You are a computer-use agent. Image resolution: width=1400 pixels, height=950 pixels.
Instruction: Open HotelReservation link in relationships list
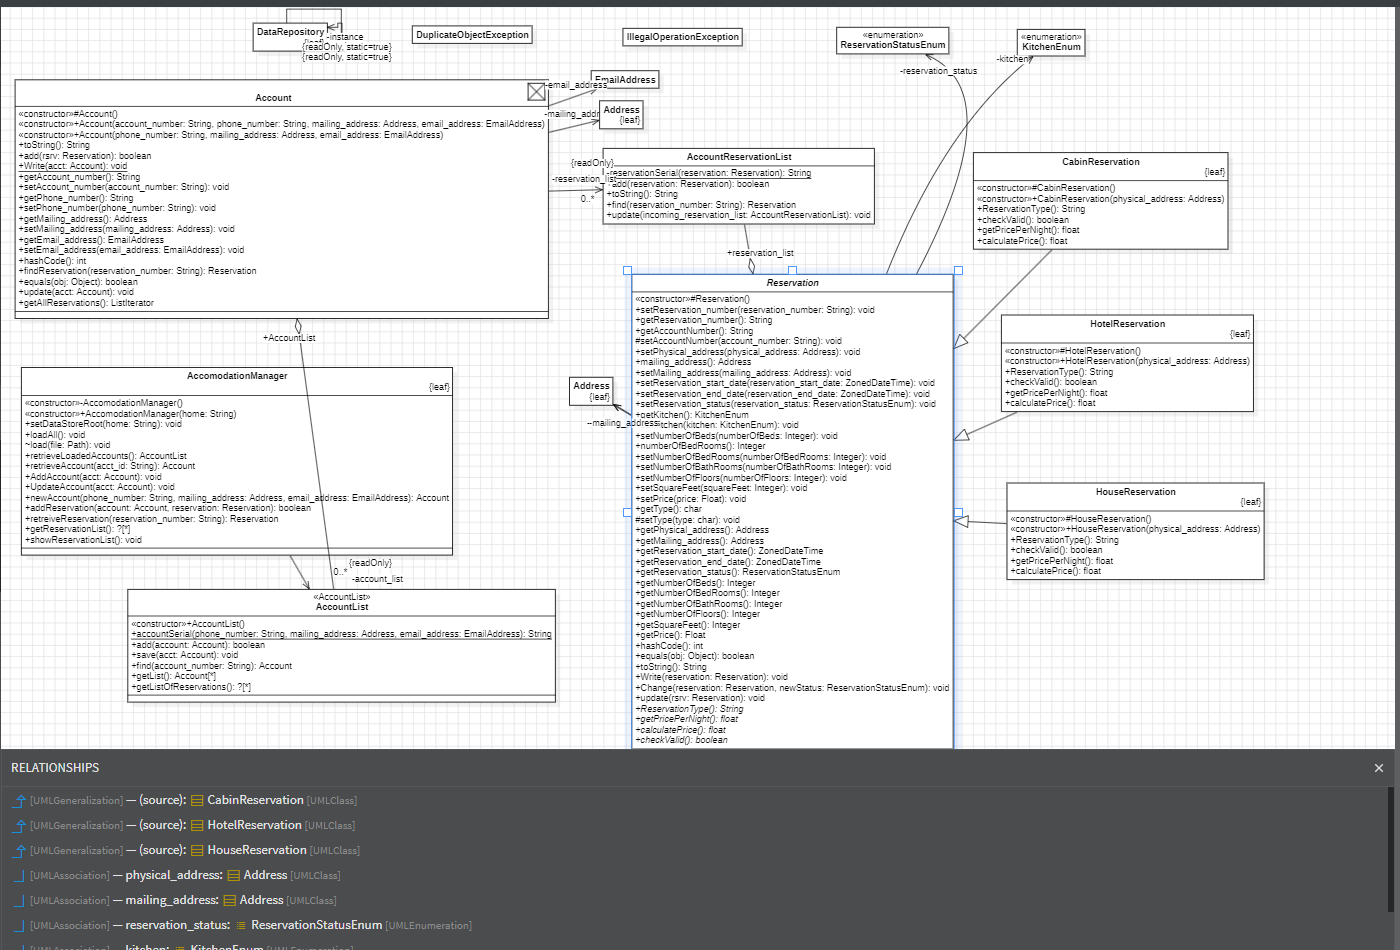tap(254, 825)
